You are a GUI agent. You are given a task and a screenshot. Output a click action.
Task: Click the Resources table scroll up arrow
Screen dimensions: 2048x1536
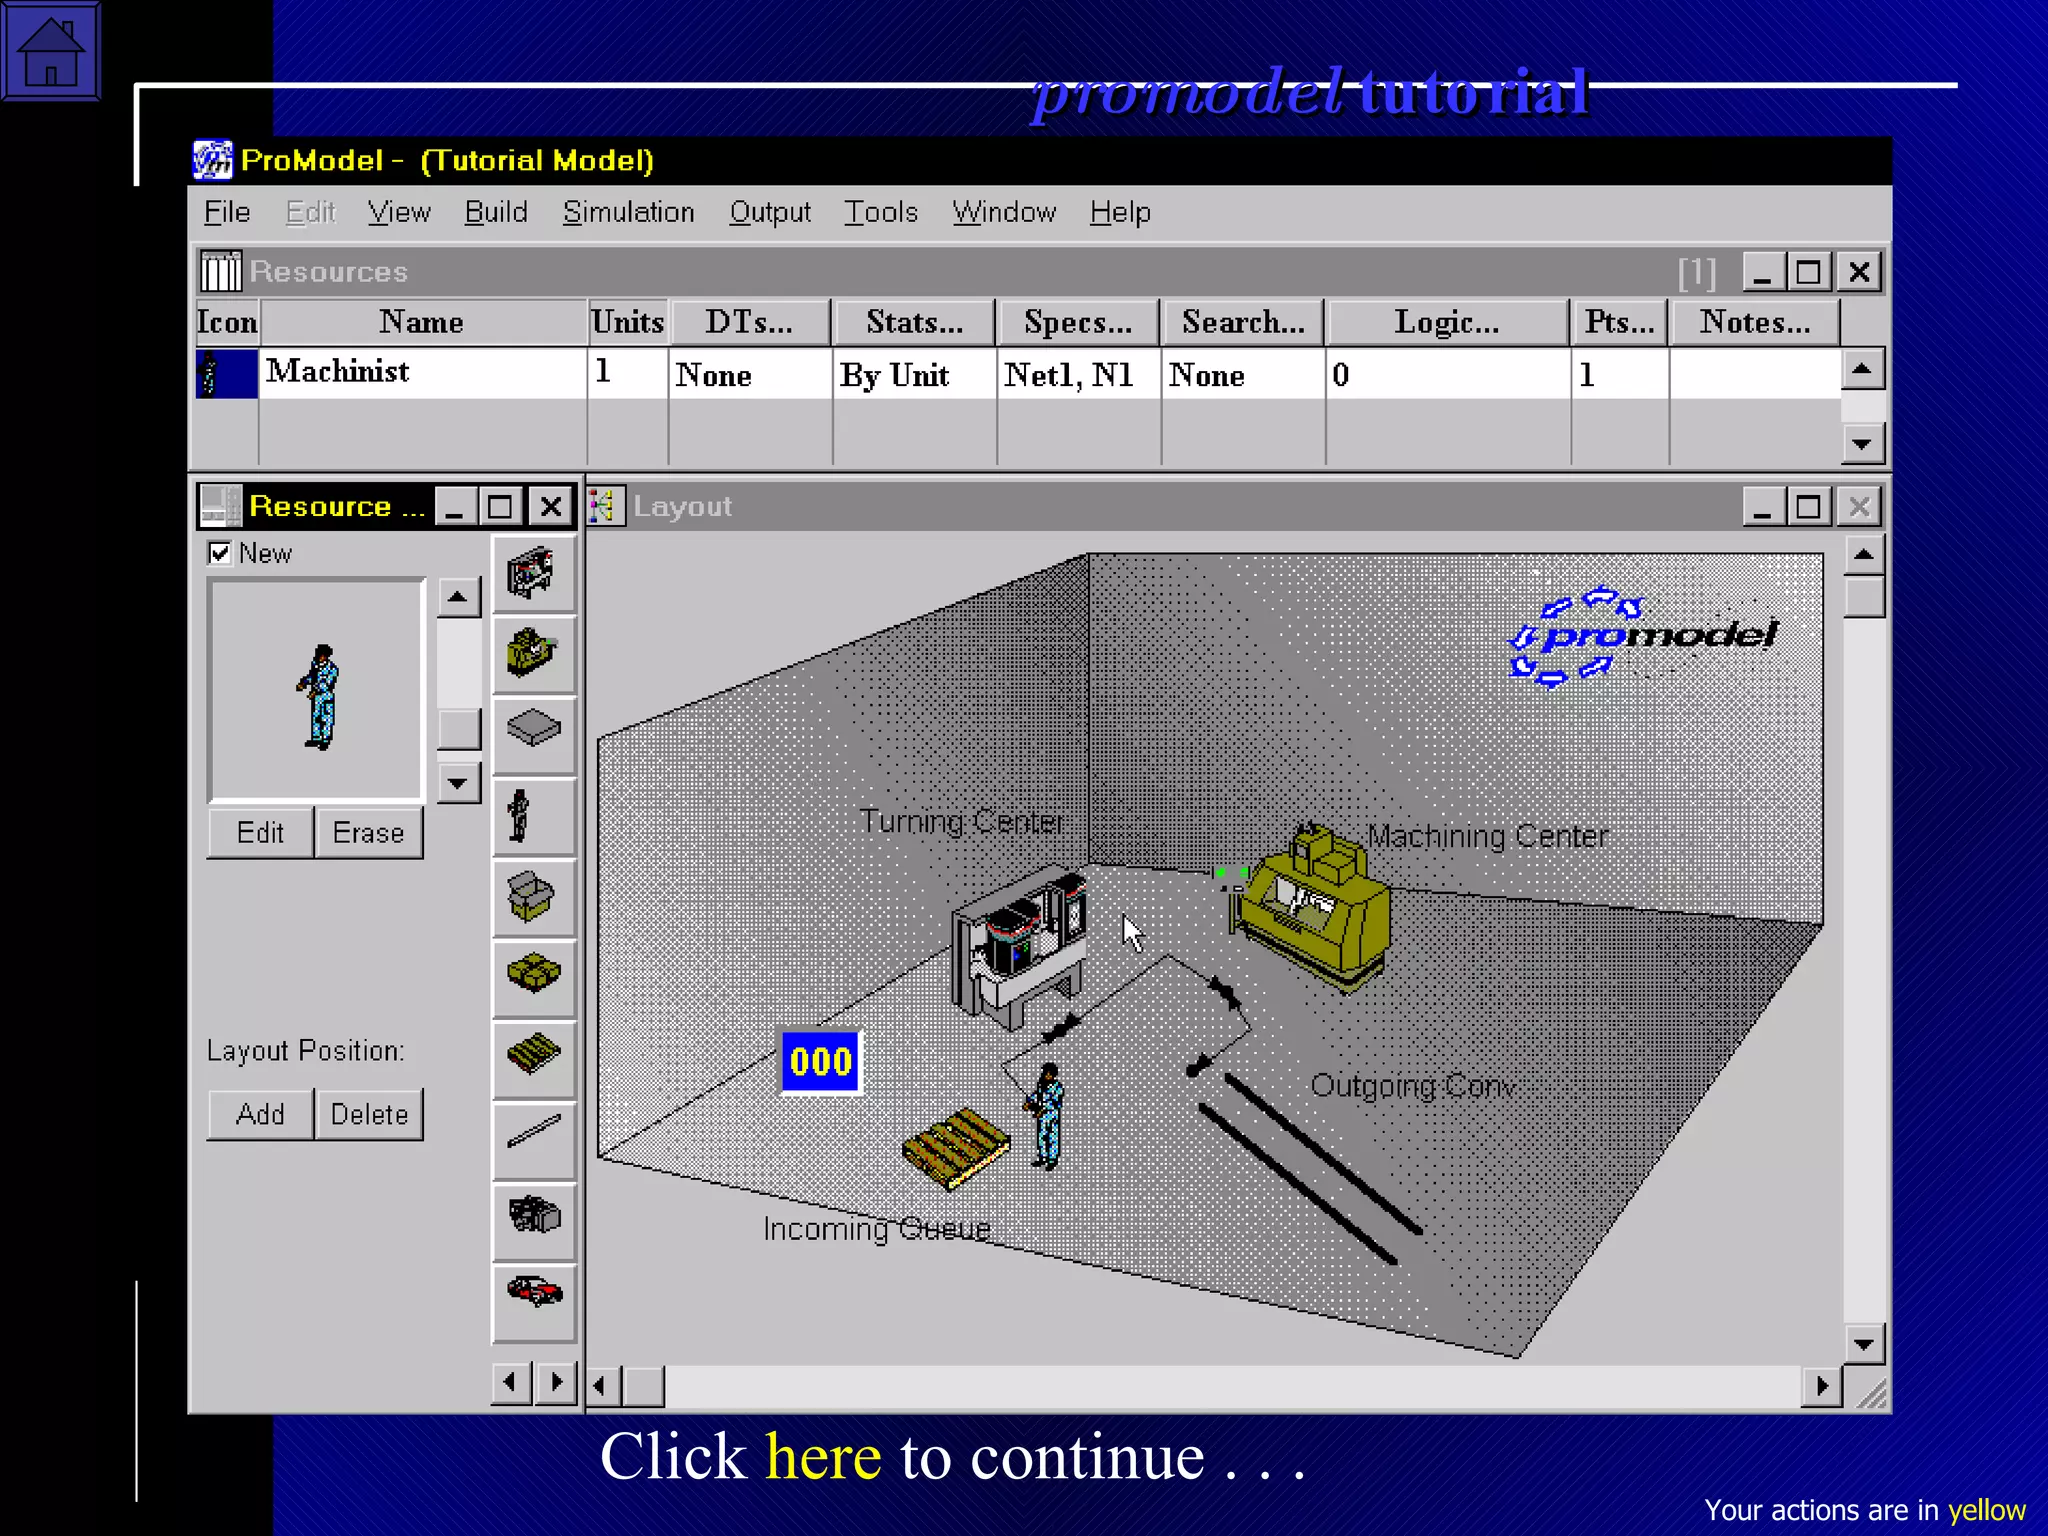1862,369
